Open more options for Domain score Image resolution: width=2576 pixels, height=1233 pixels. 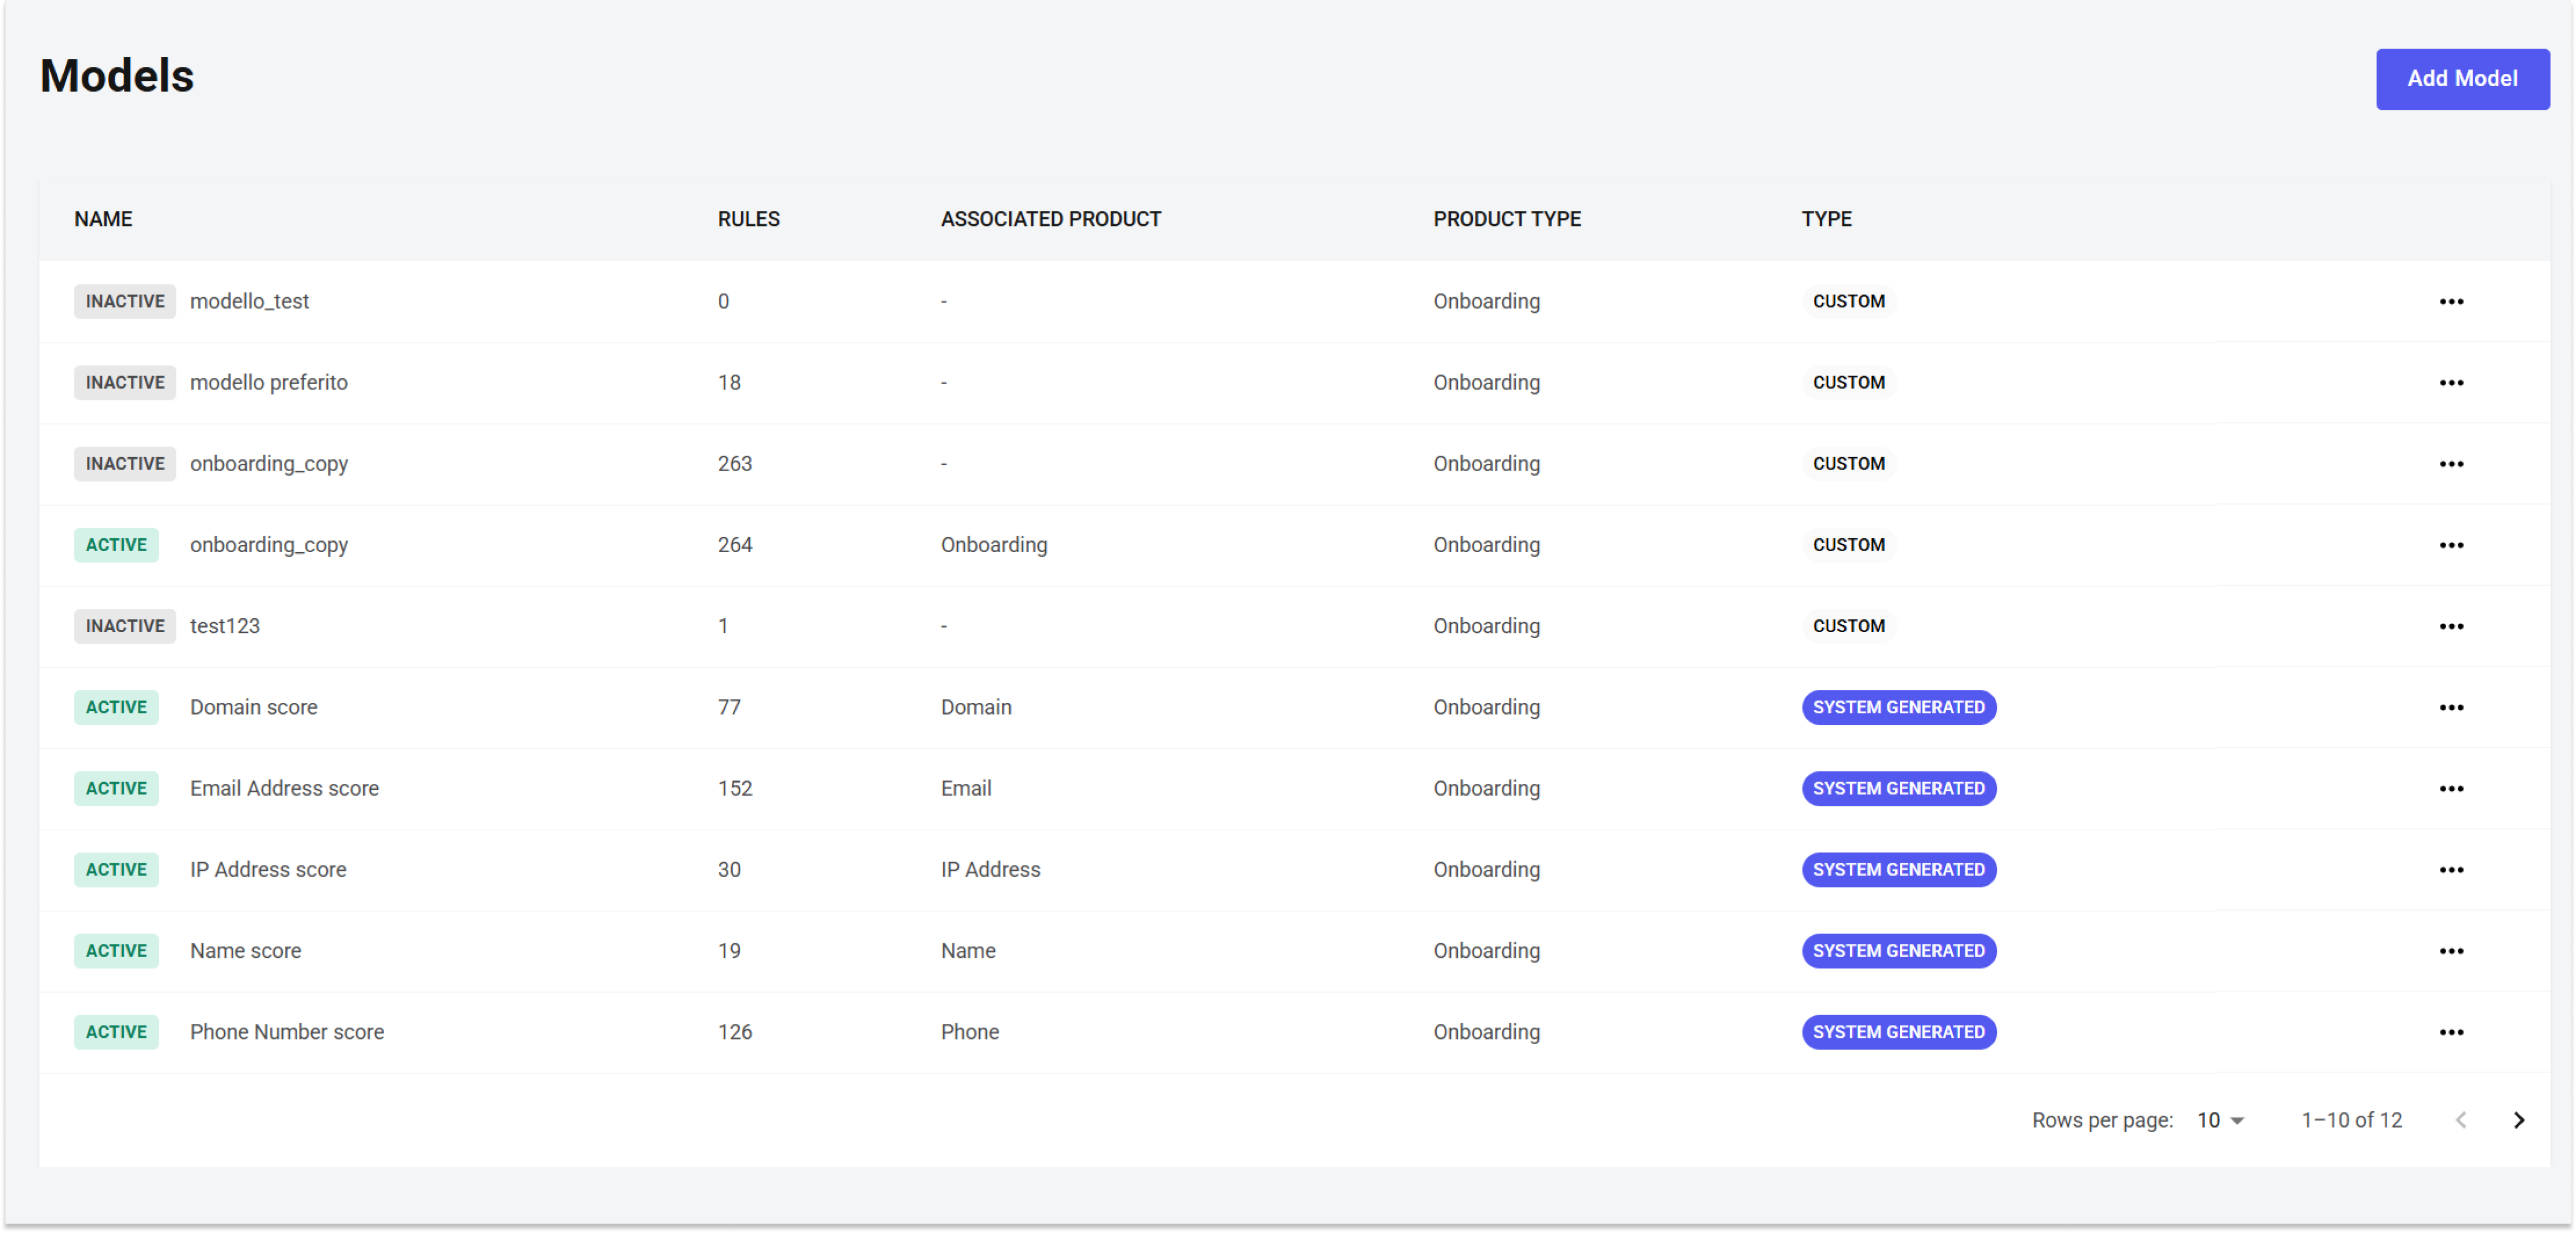2450,707
